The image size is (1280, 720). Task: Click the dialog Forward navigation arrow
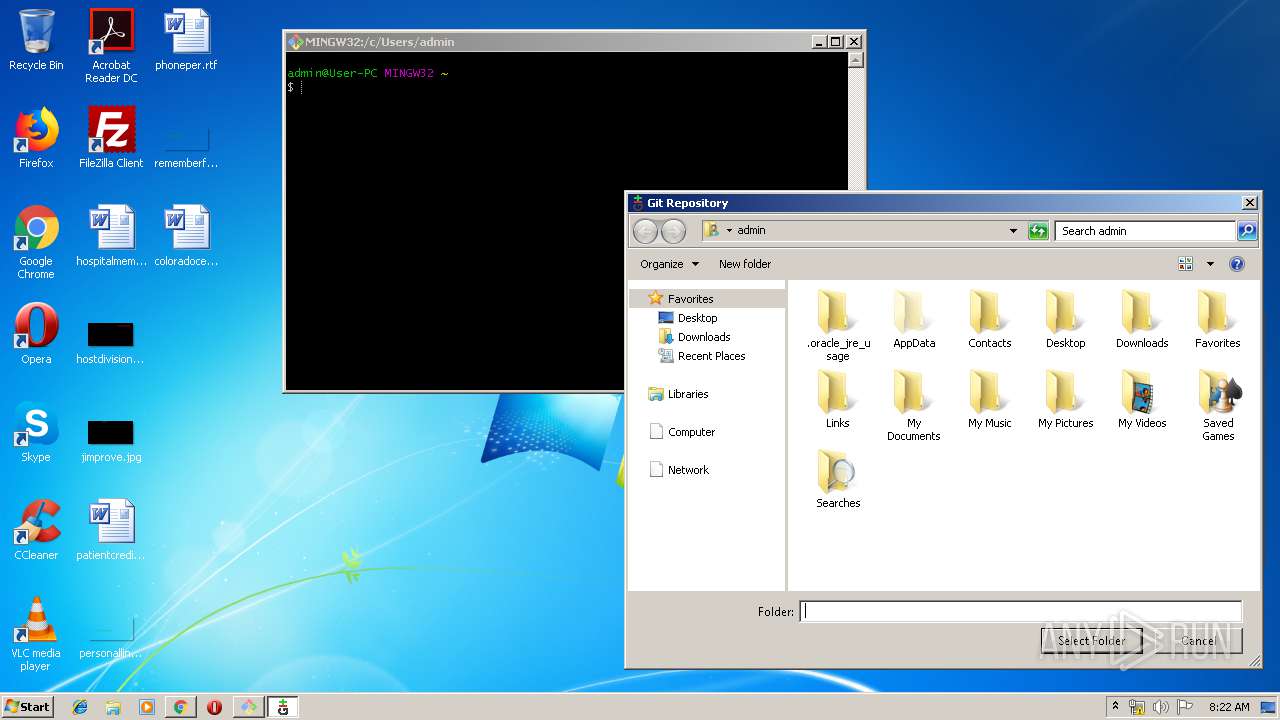(673, 231)
